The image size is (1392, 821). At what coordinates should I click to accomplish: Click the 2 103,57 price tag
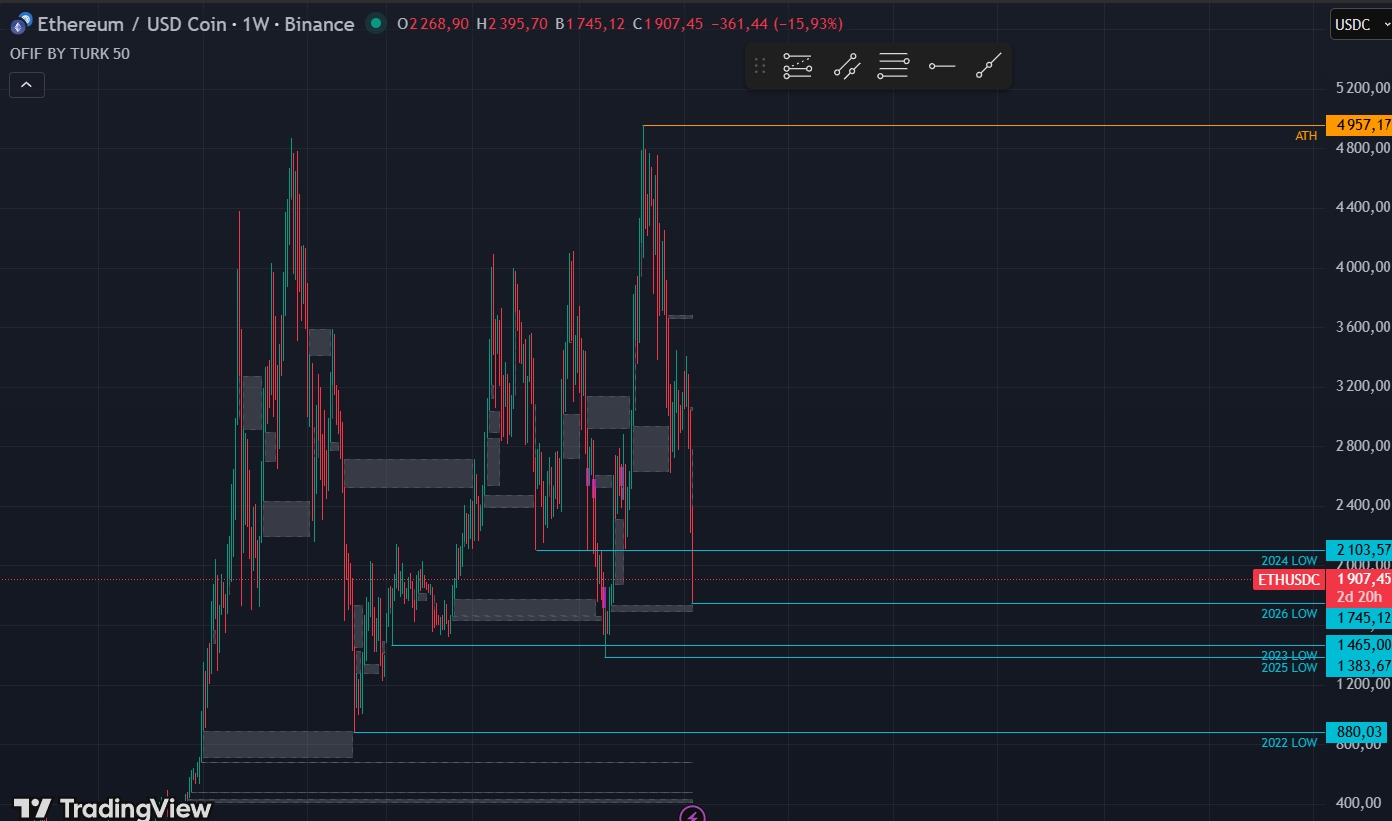(x=1358, y=550)
